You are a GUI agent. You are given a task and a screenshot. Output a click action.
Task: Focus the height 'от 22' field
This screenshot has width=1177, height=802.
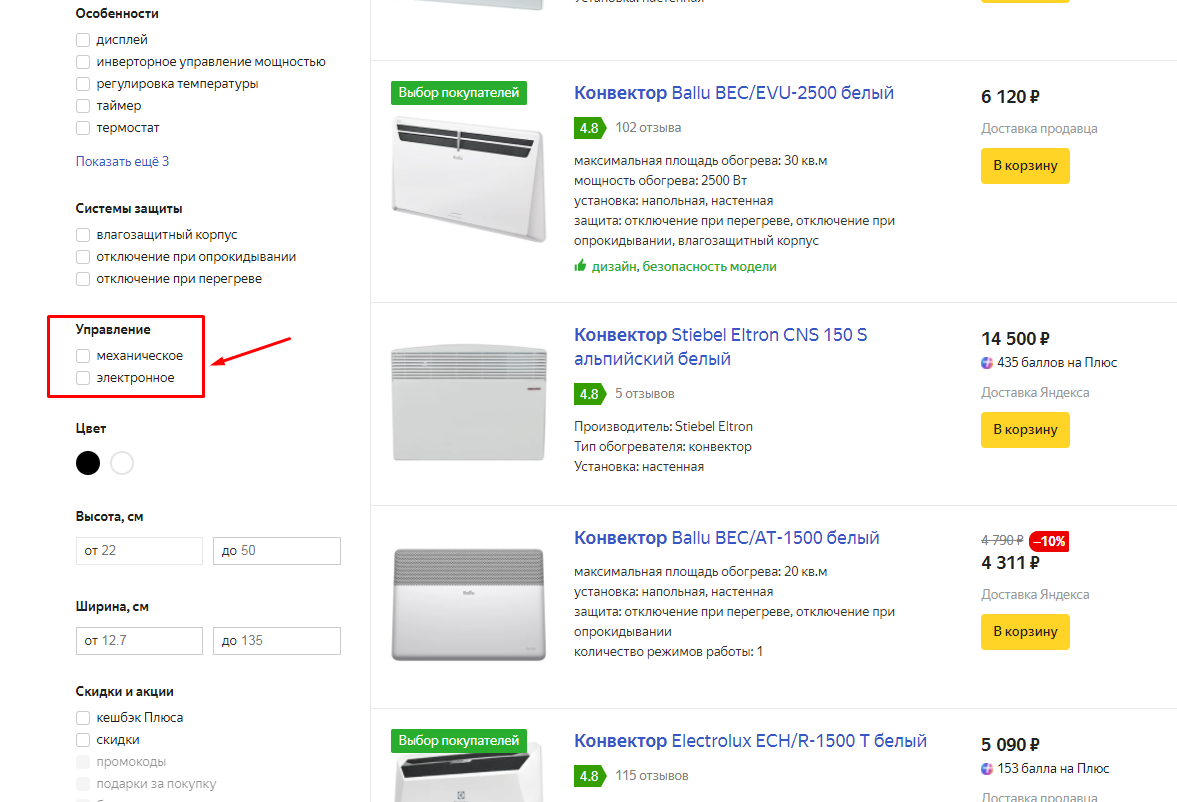click(139, 550)
